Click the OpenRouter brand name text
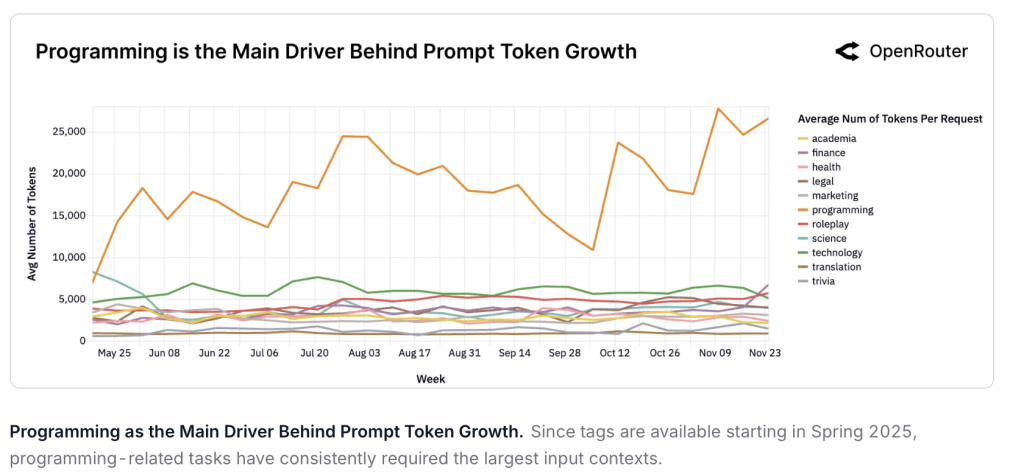The image size is (1024, 474). [918, 51]
